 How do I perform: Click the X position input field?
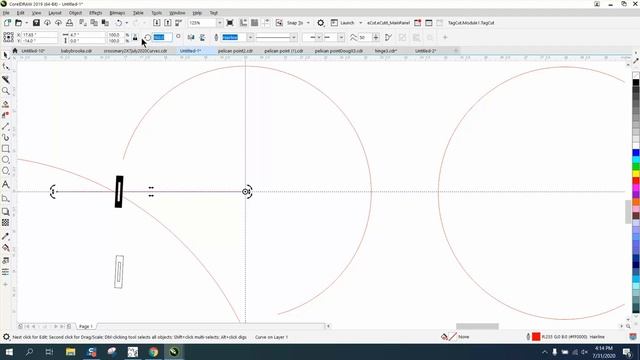[39, 35]
